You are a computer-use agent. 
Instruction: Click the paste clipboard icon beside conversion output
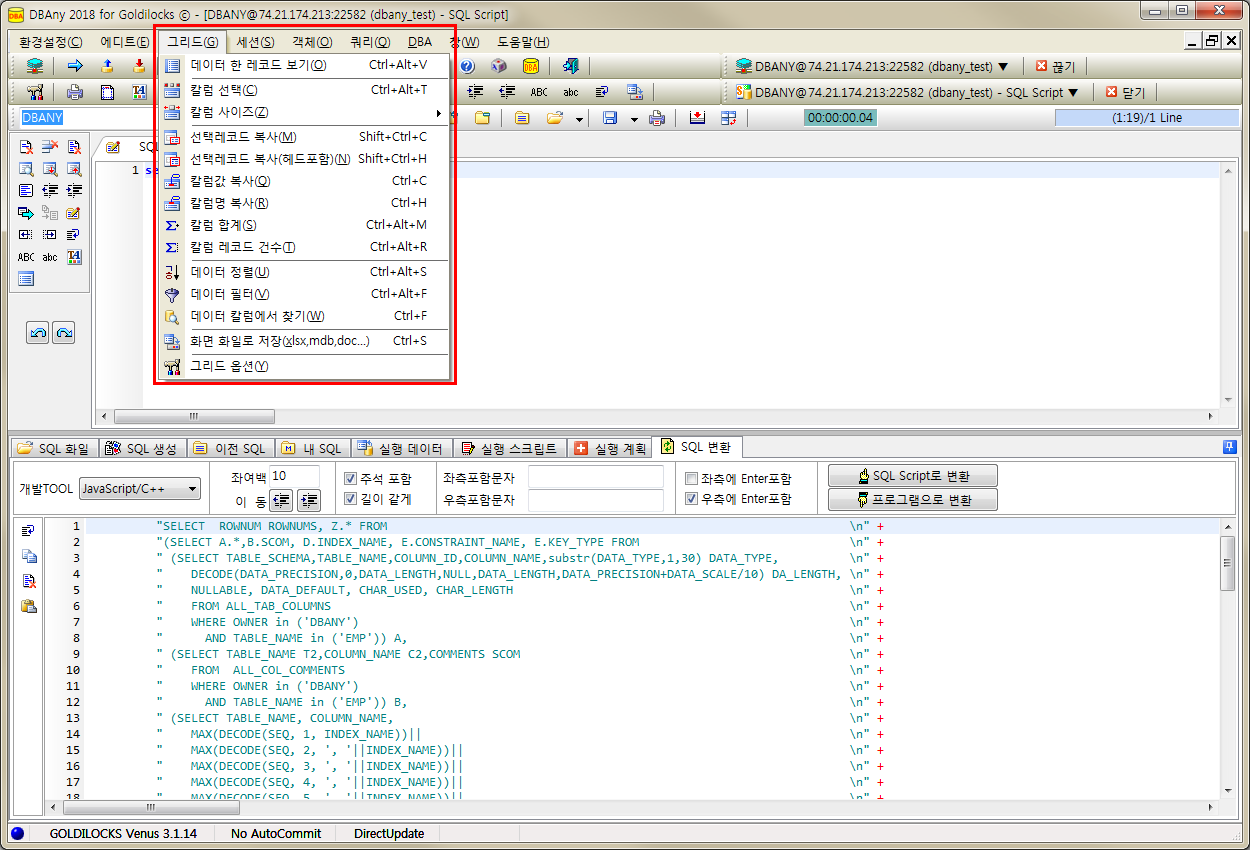(29, 605)
